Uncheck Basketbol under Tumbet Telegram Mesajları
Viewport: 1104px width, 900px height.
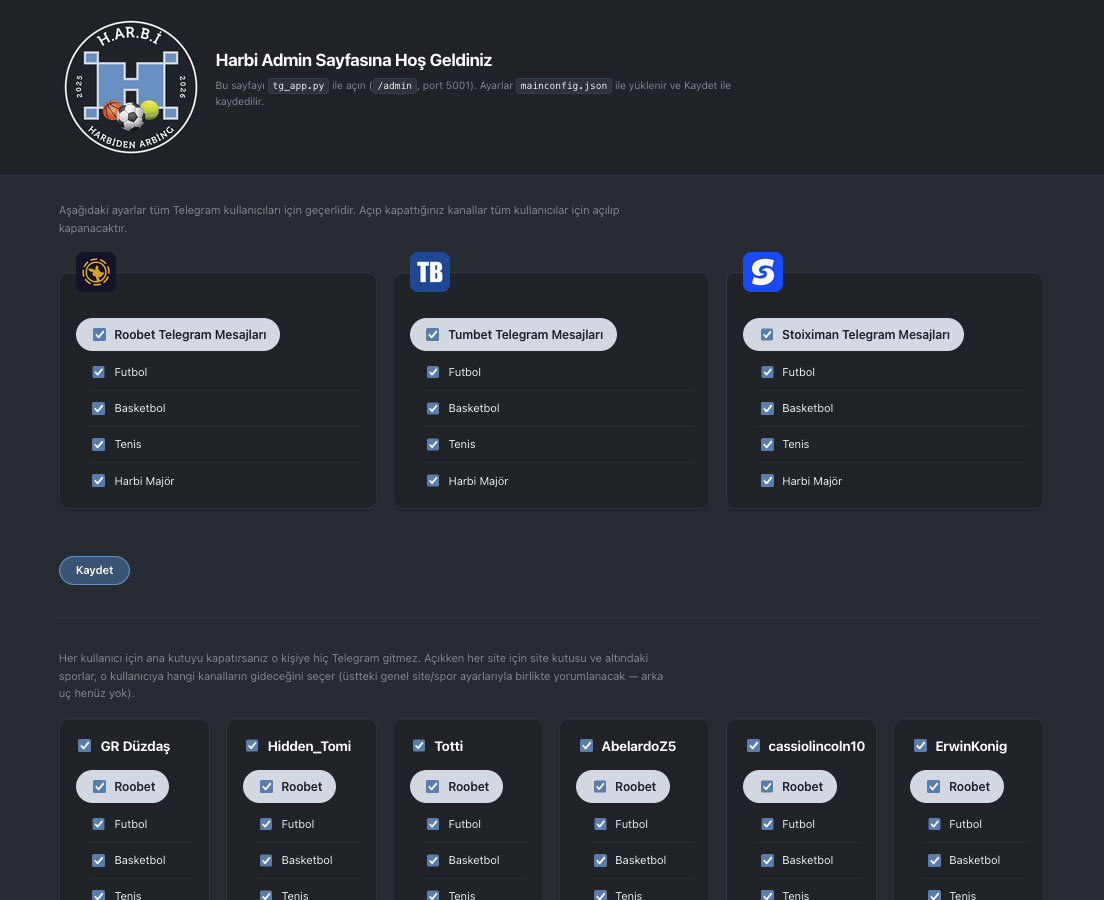[433, 408]
